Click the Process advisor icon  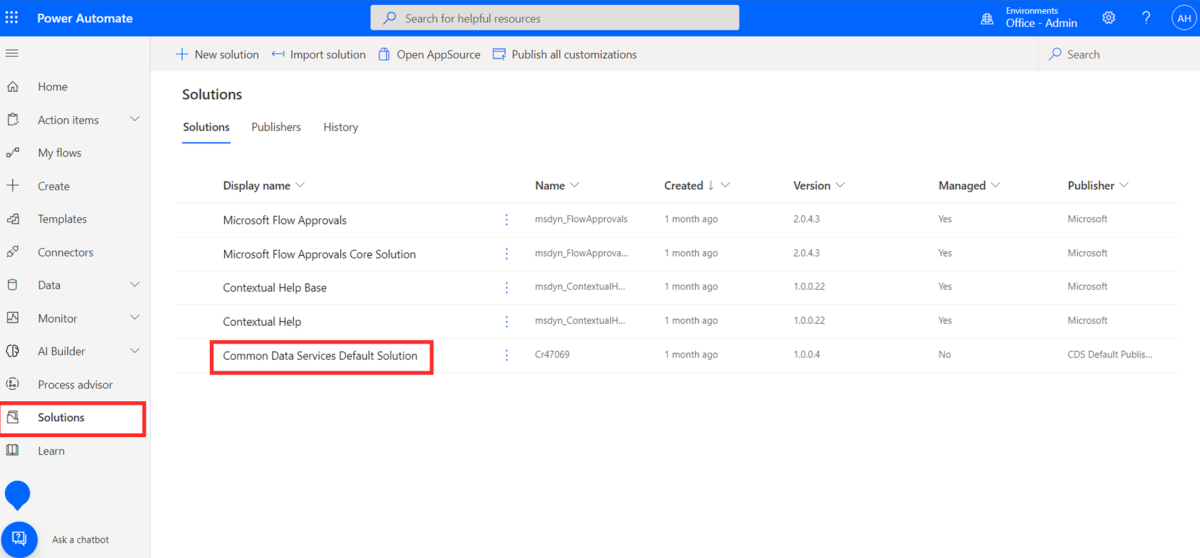click(13, 384)
